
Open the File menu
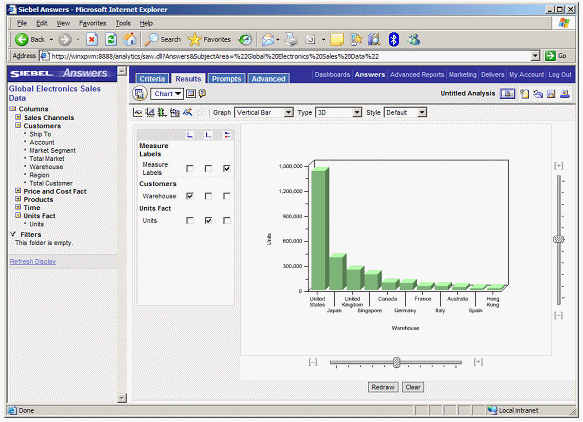coord(22,23)
